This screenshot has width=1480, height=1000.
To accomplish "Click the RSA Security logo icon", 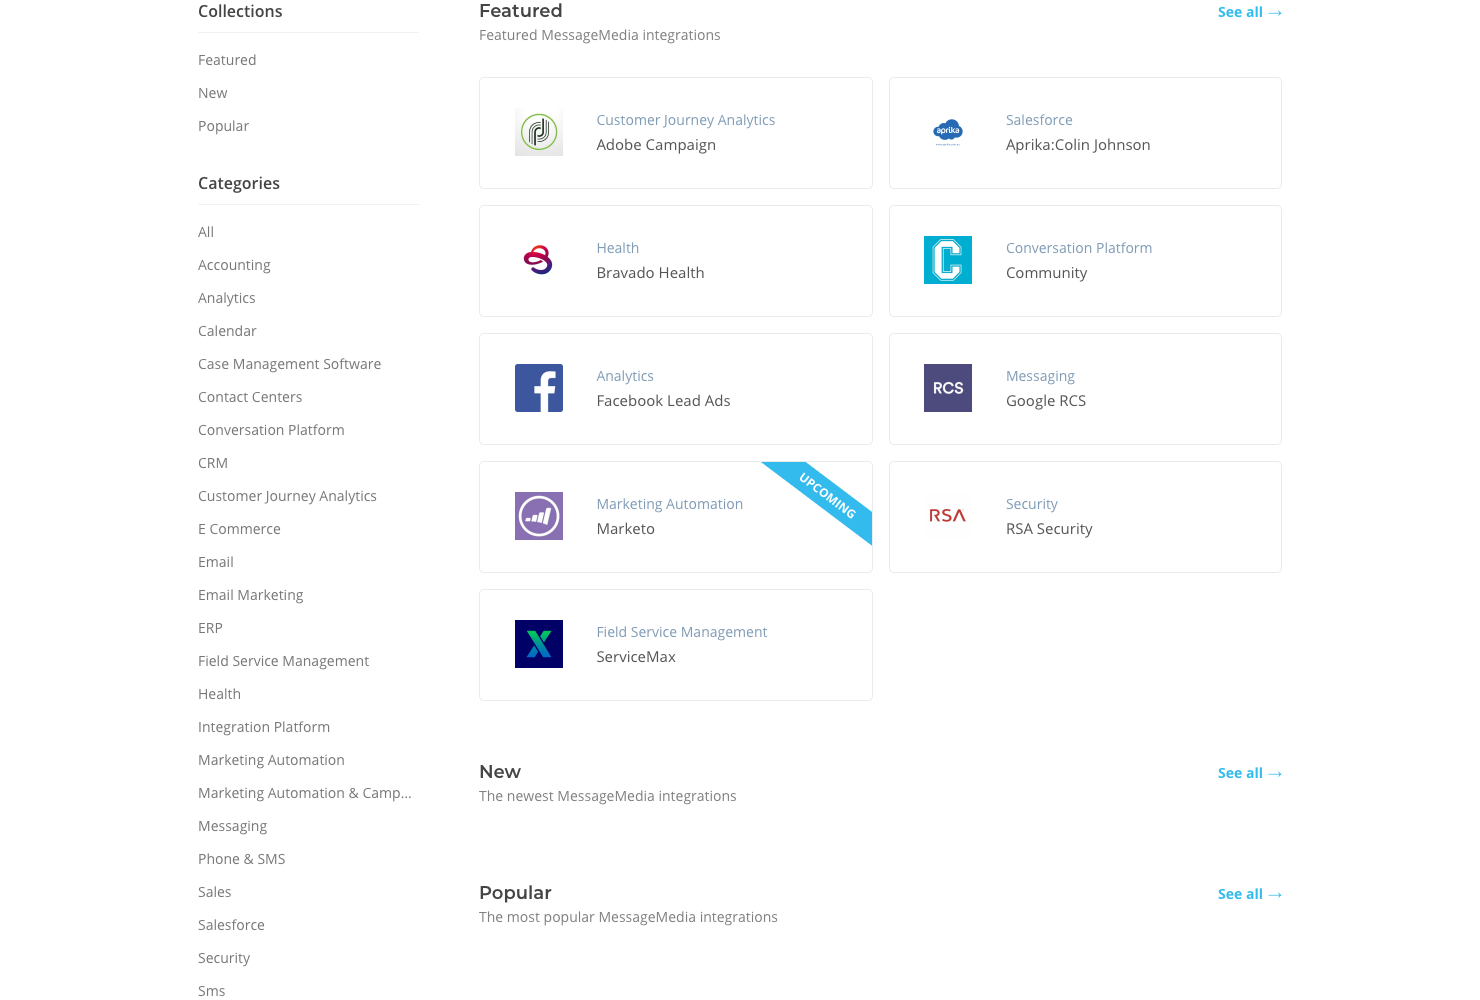I will click(948, 516).
